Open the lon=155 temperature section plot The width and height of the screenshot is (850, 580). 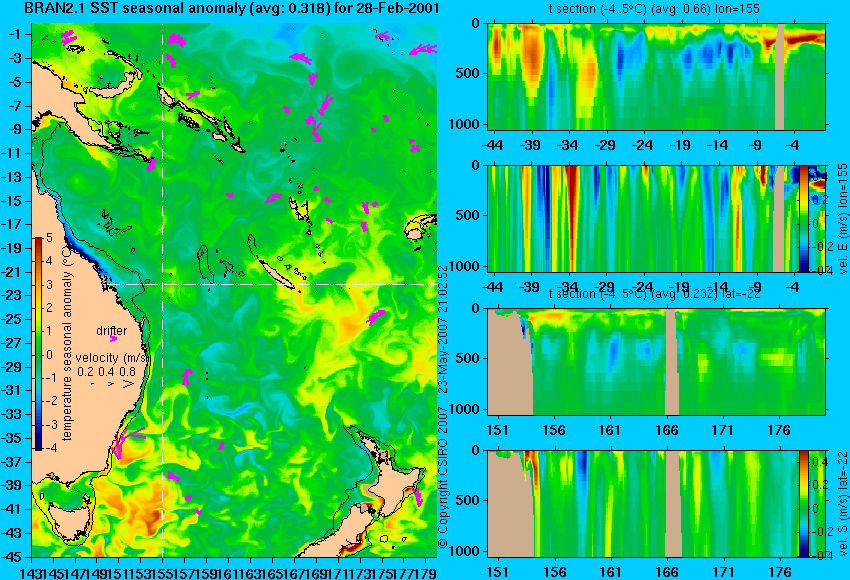[x=656, y=76]
